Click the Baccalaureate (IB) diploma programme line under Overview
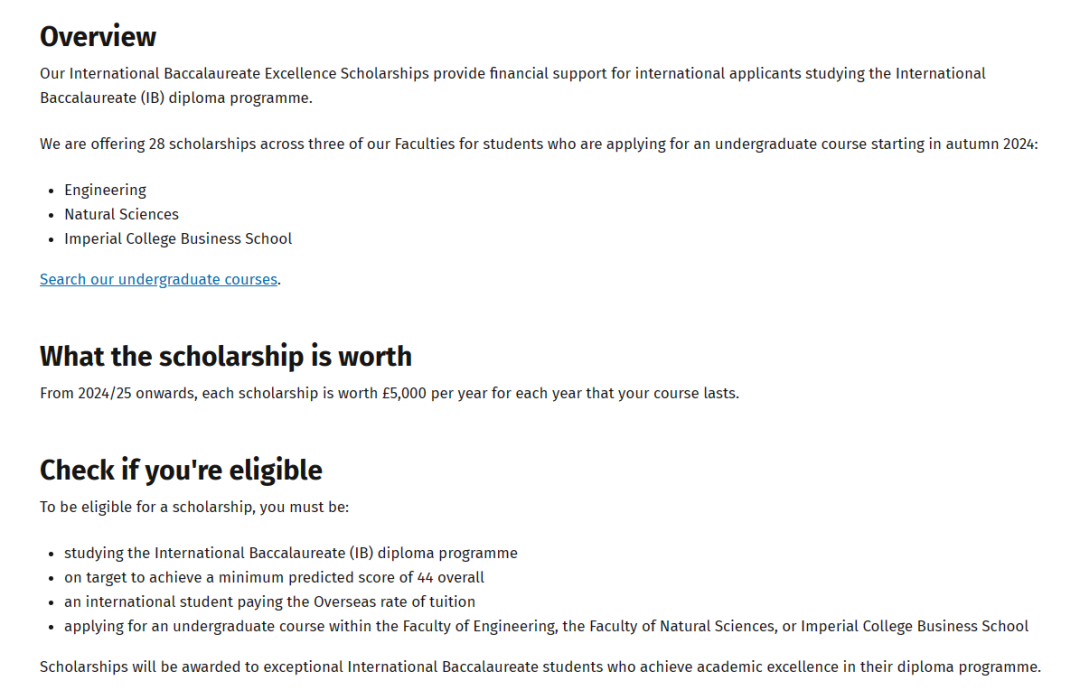Screen dimensions: 1080x690 click(176, 98)
